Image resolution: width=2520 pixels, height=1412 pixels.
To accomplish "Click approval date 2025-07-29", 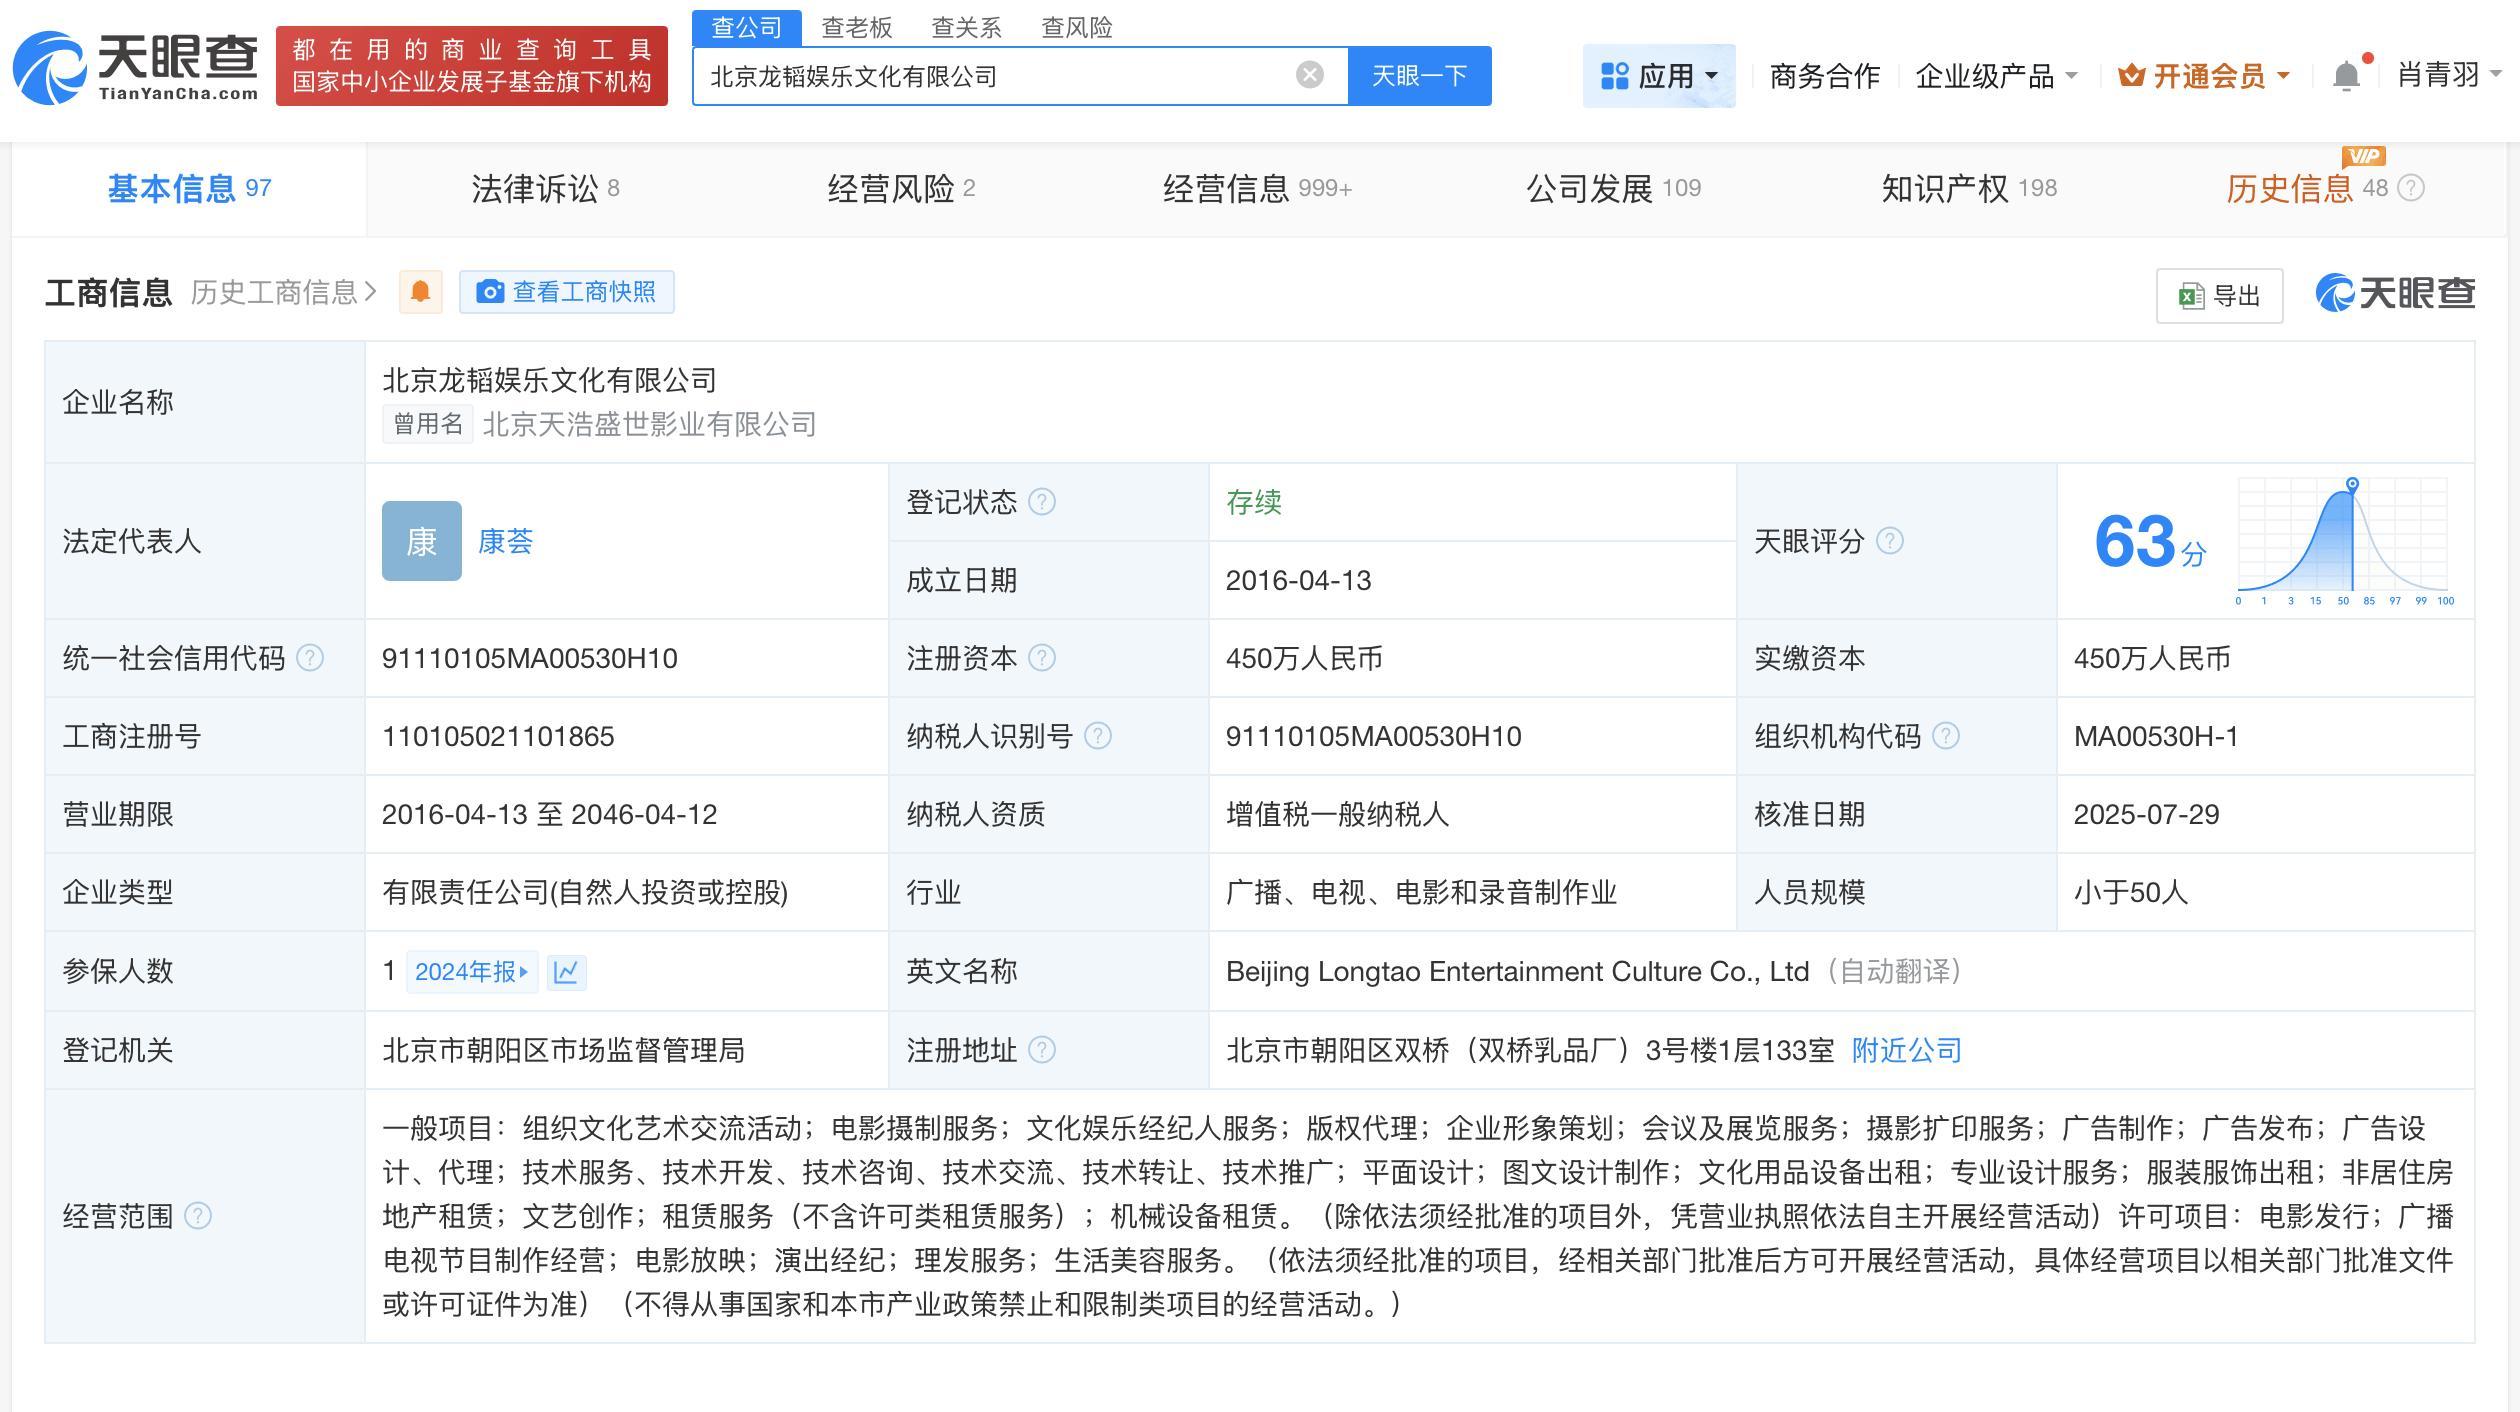I will [2146, 814].
